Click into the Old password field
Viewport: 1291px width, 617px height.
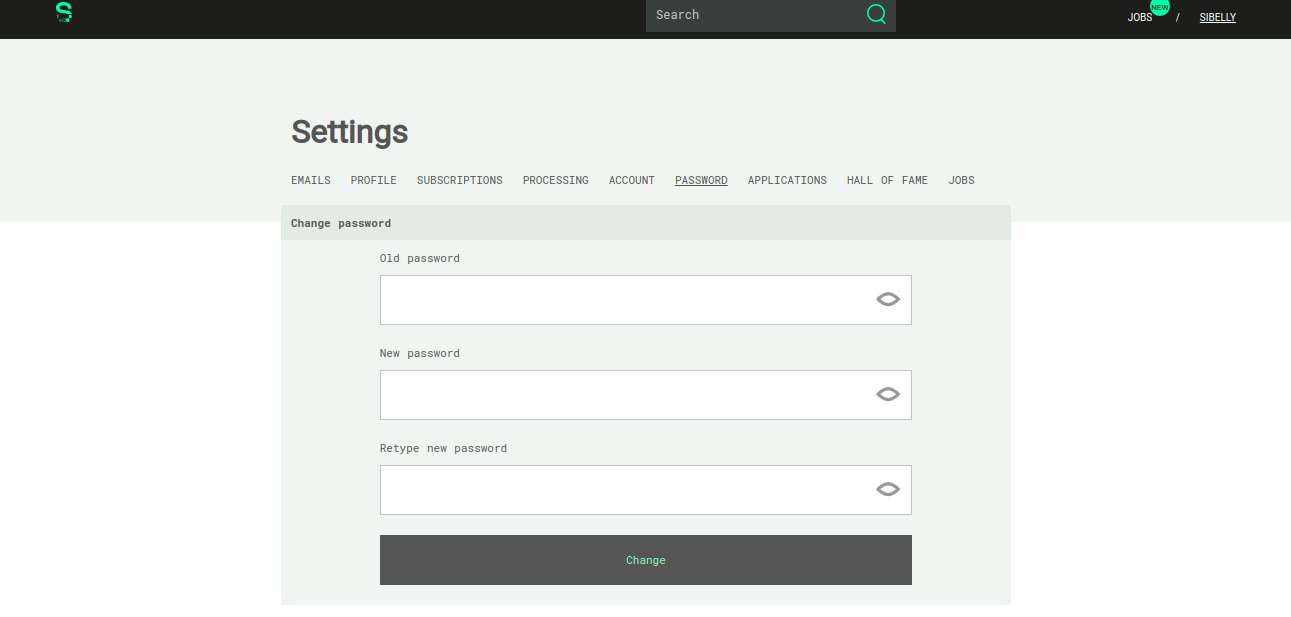pos(646,300)
